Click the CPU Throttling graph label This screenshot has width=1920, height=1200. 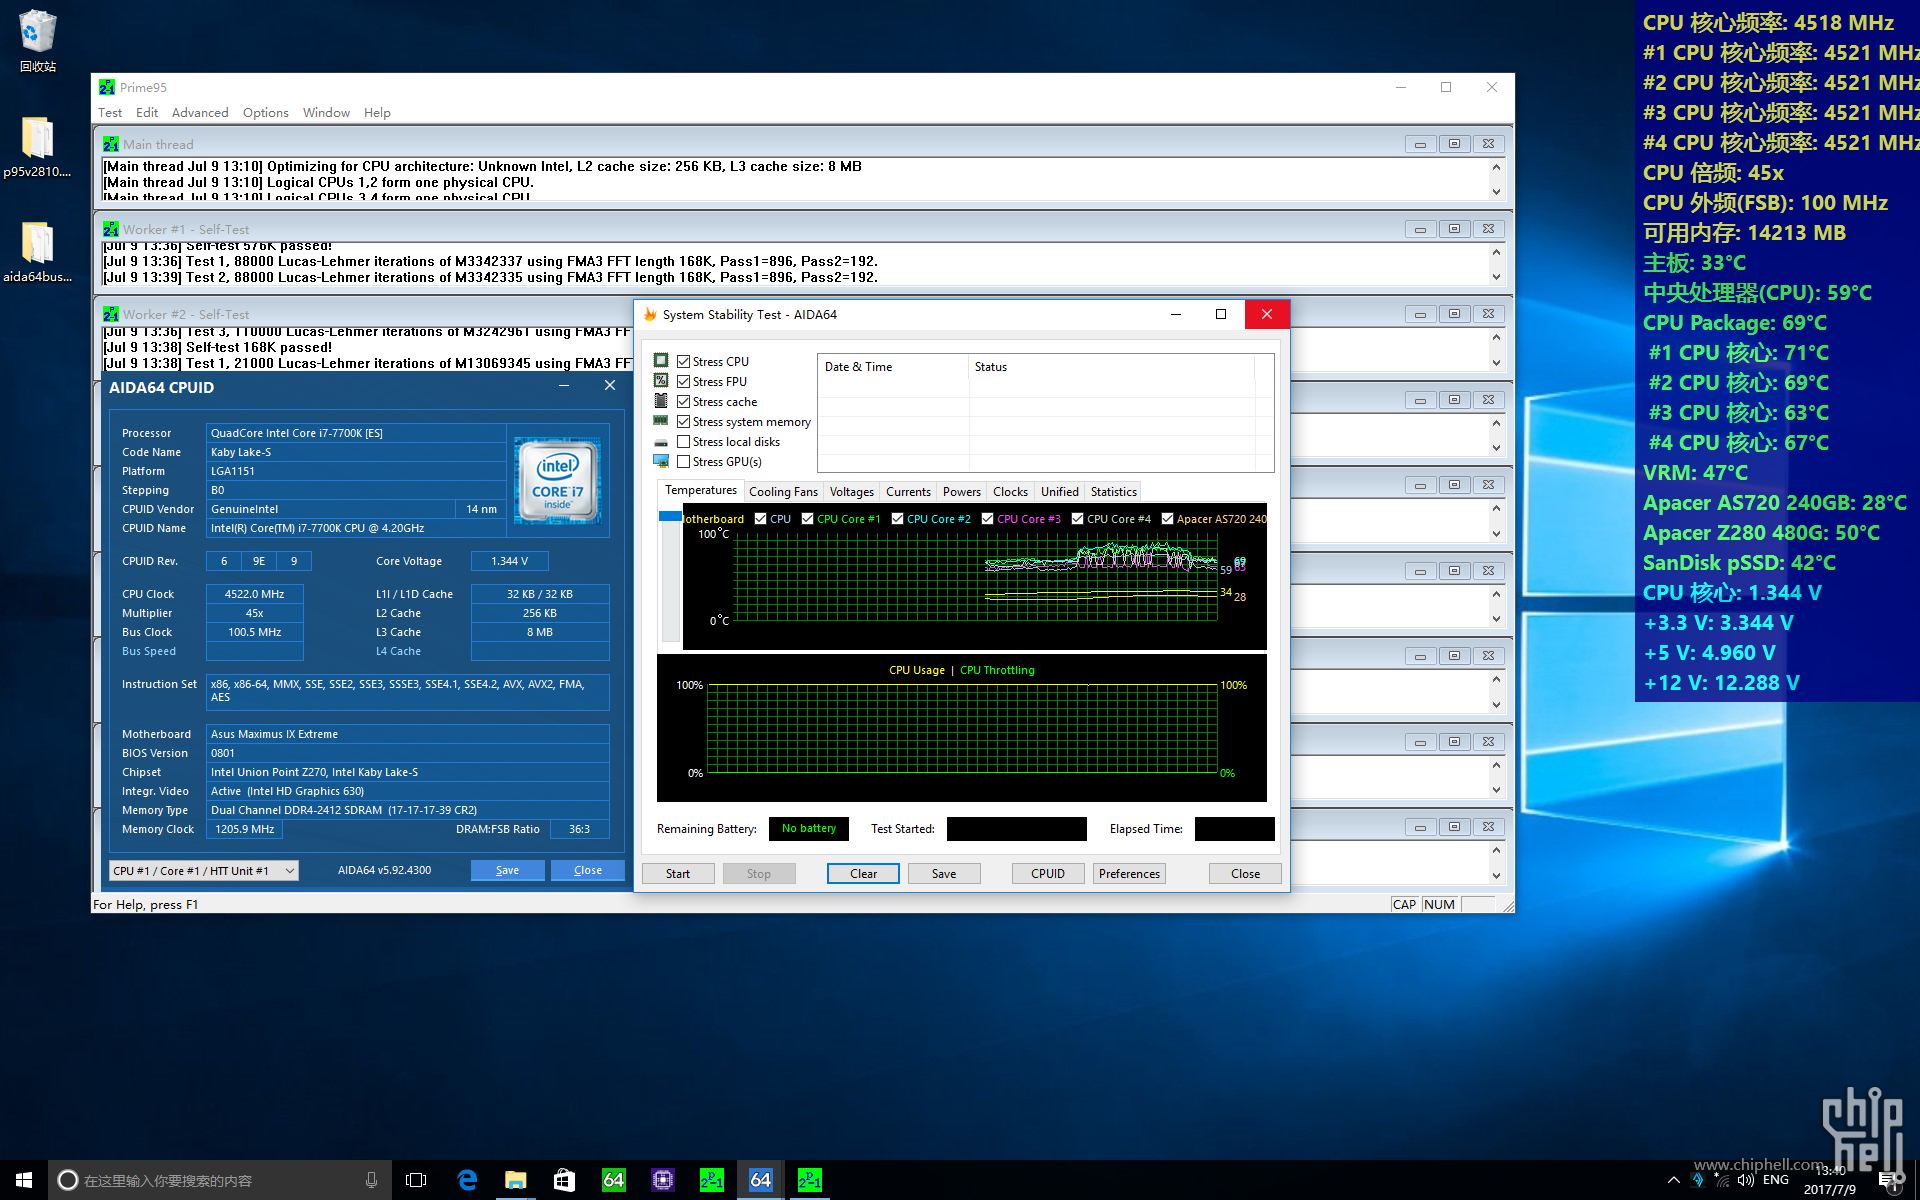pos(997,670)
